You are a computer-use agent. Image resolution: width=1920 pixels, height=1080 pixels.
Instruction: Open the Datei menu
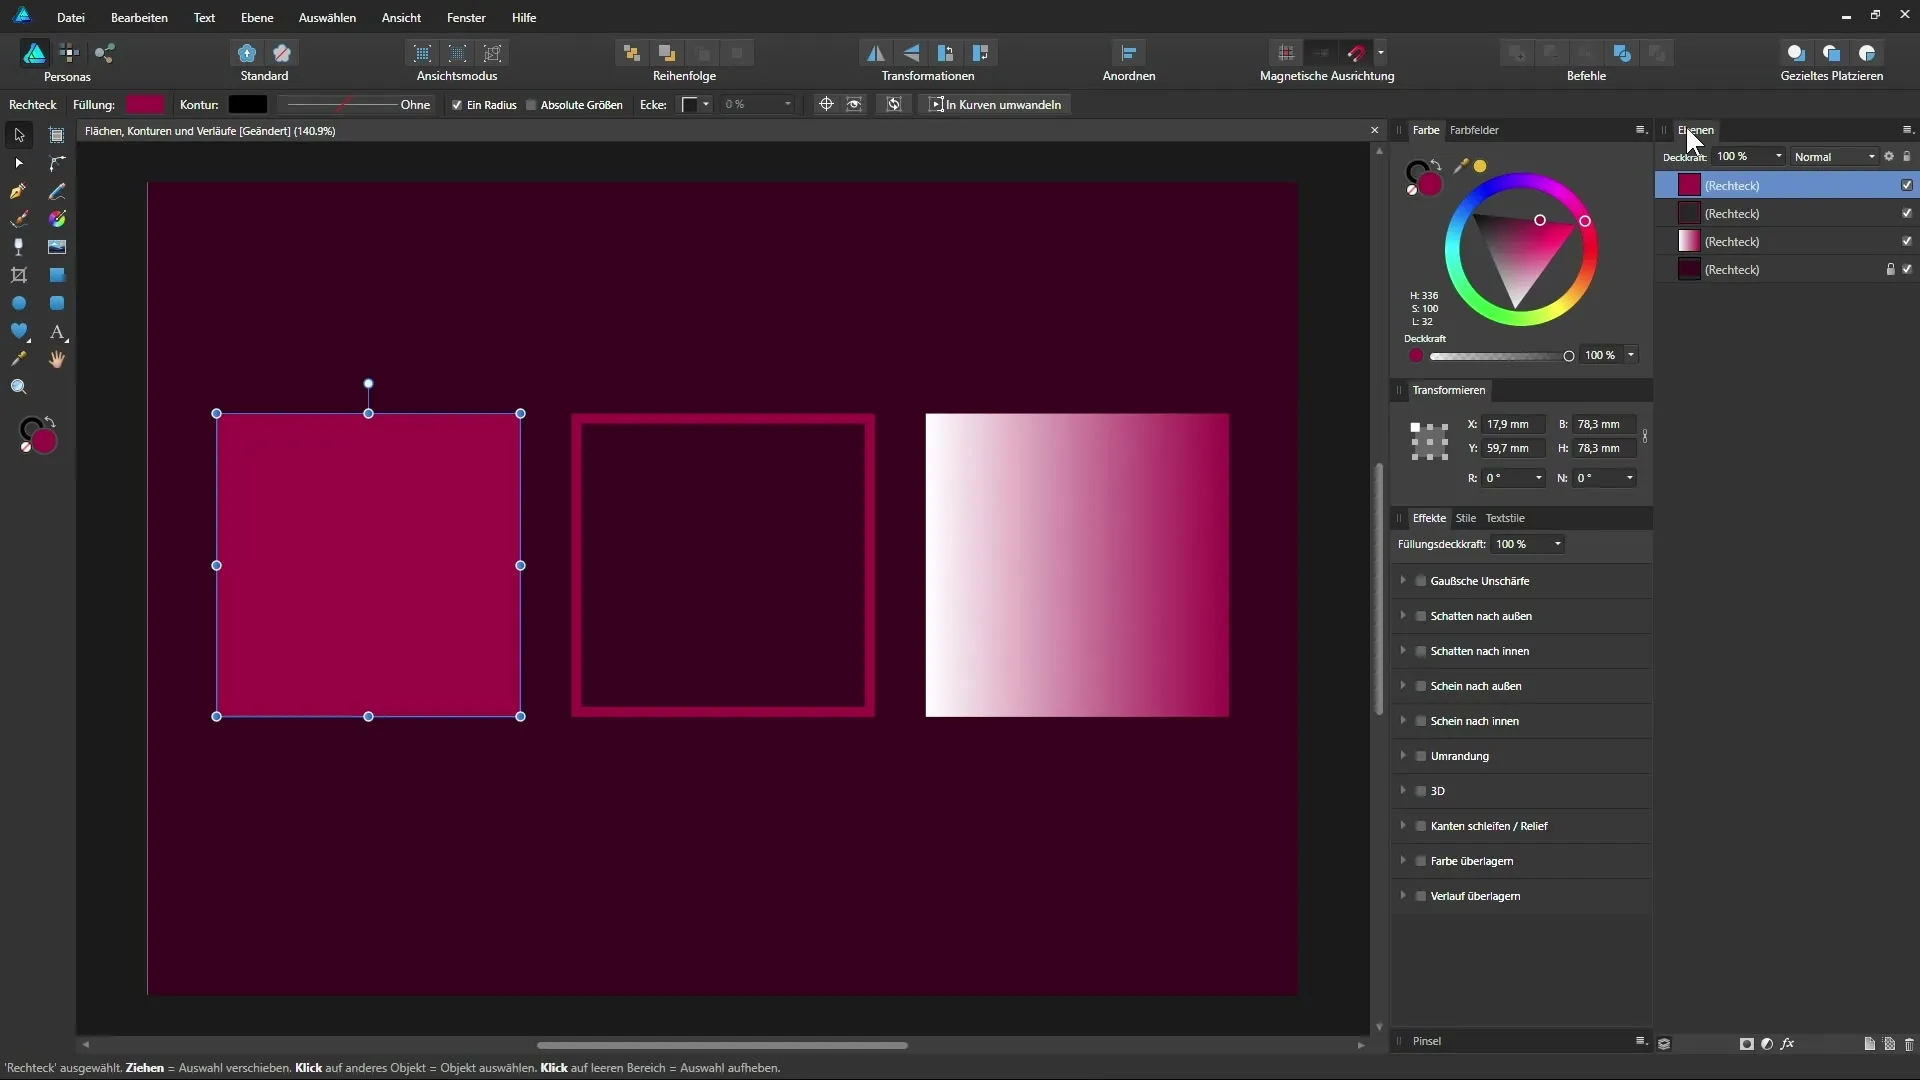click(x=71, y=18)
